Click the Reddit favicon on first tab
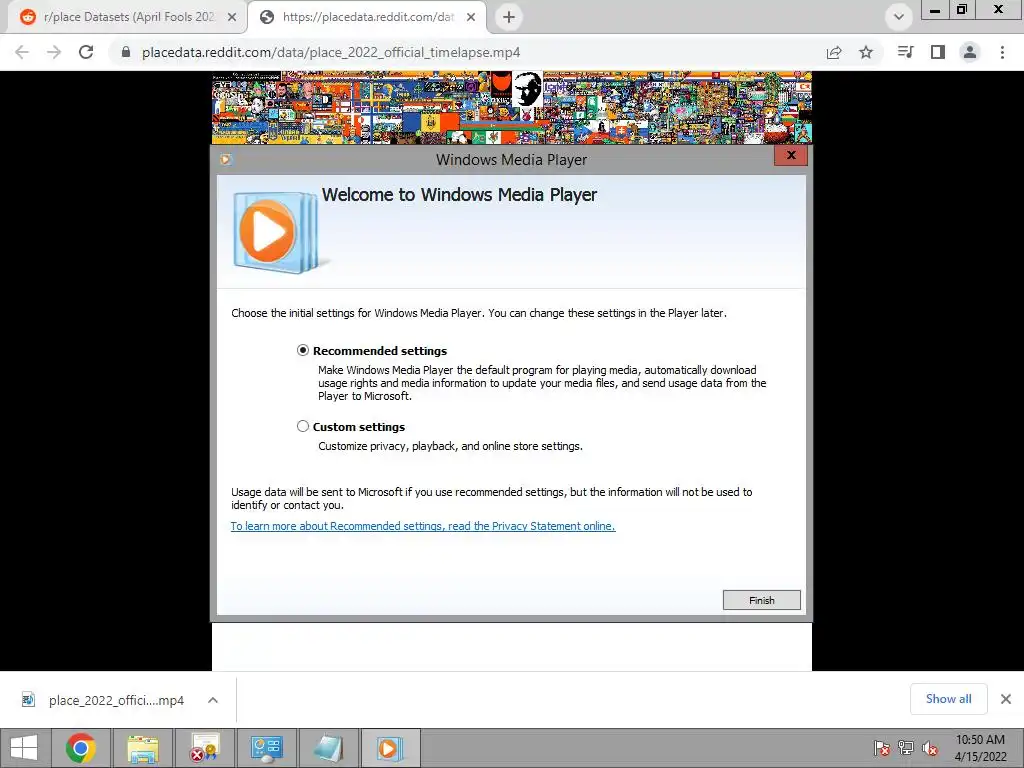Screen dimensions: 1024x768 click(27, 17)
